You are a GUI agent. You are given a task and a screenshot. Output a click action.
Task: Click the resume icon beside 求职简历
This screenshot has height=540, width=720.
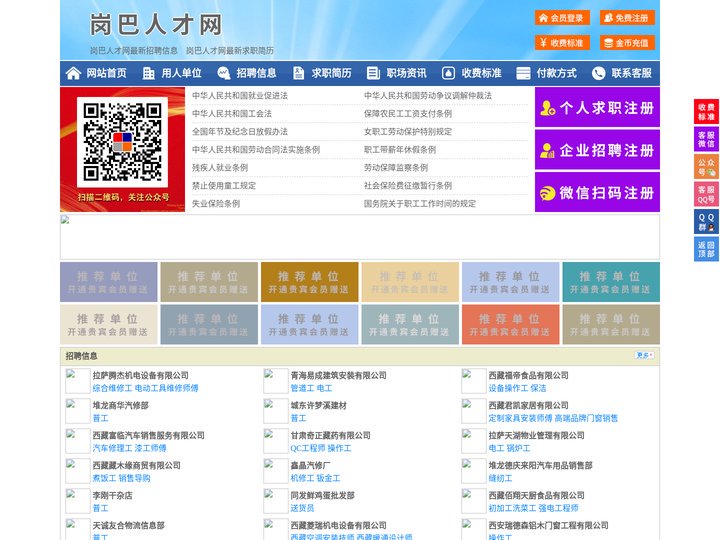(298, 73)
